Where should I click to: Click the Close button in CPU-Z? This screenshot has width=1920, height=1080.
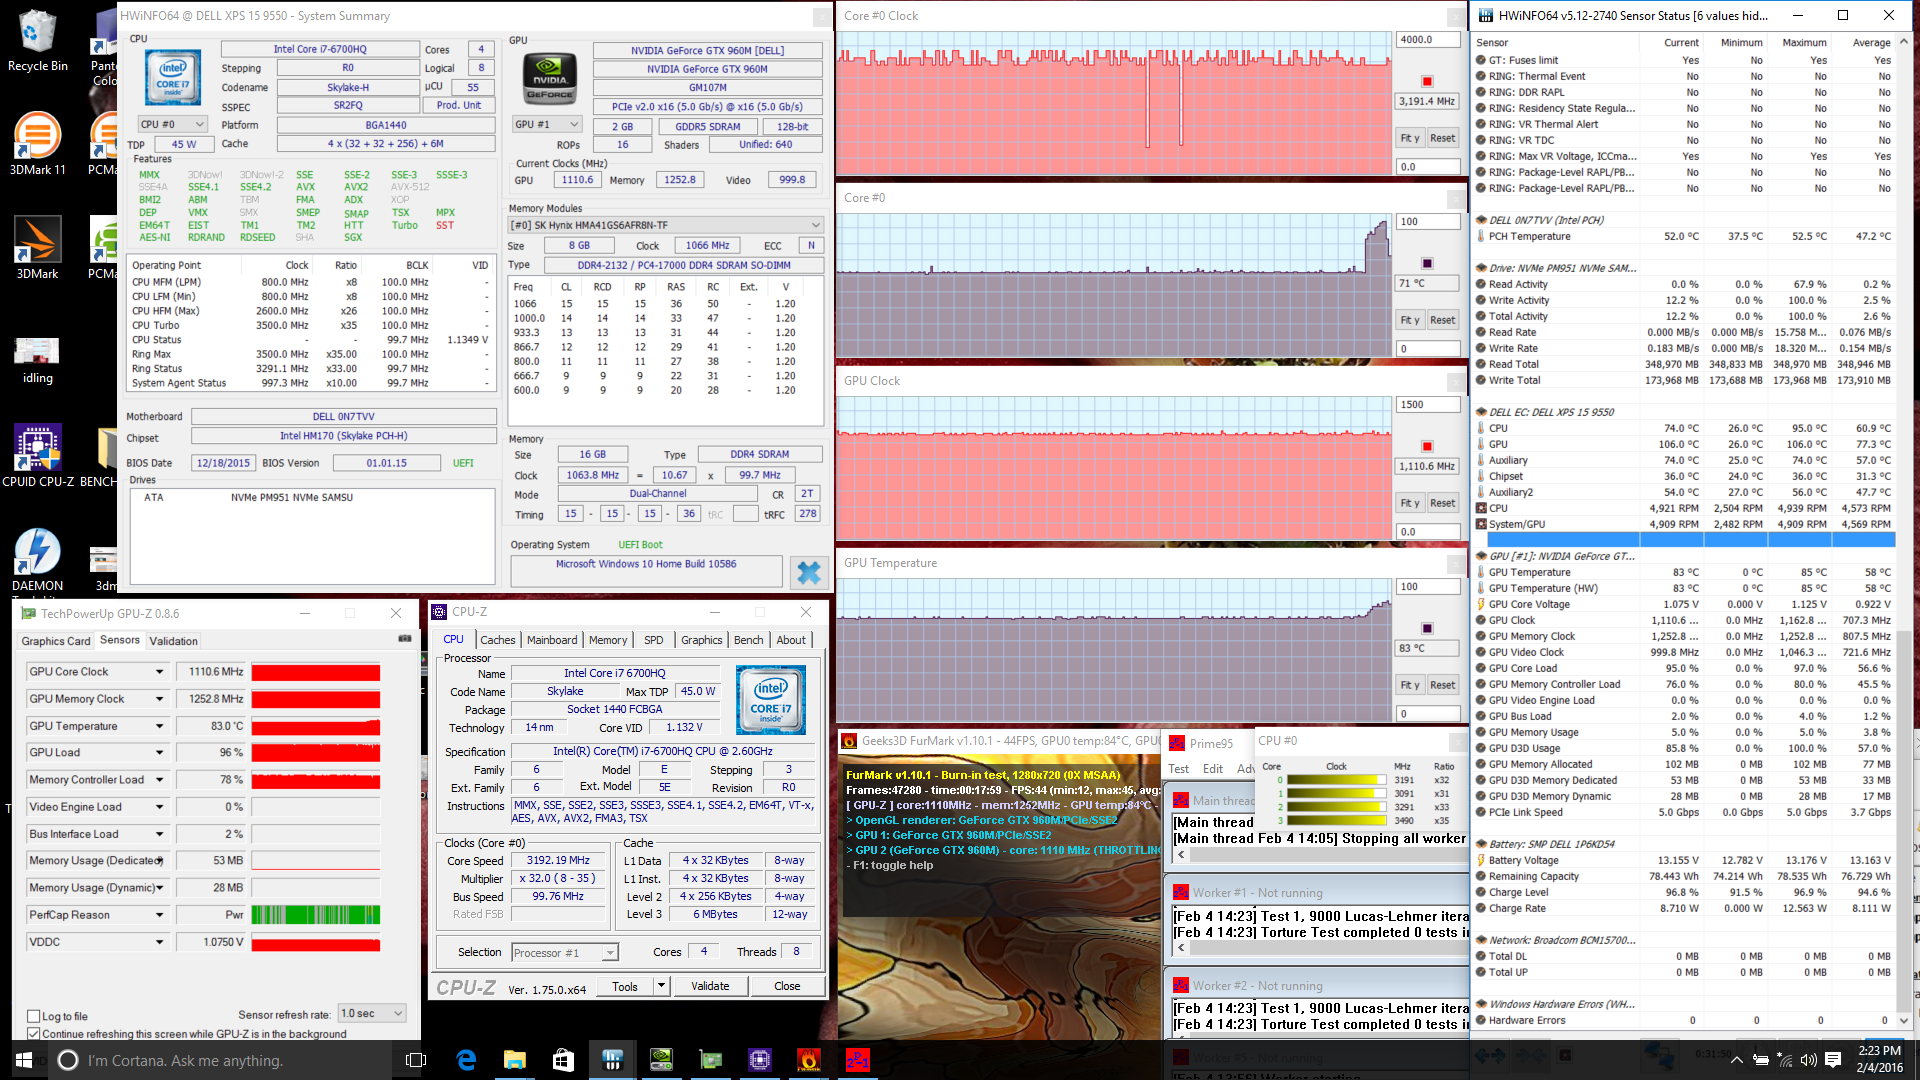(x=787, y=986)
